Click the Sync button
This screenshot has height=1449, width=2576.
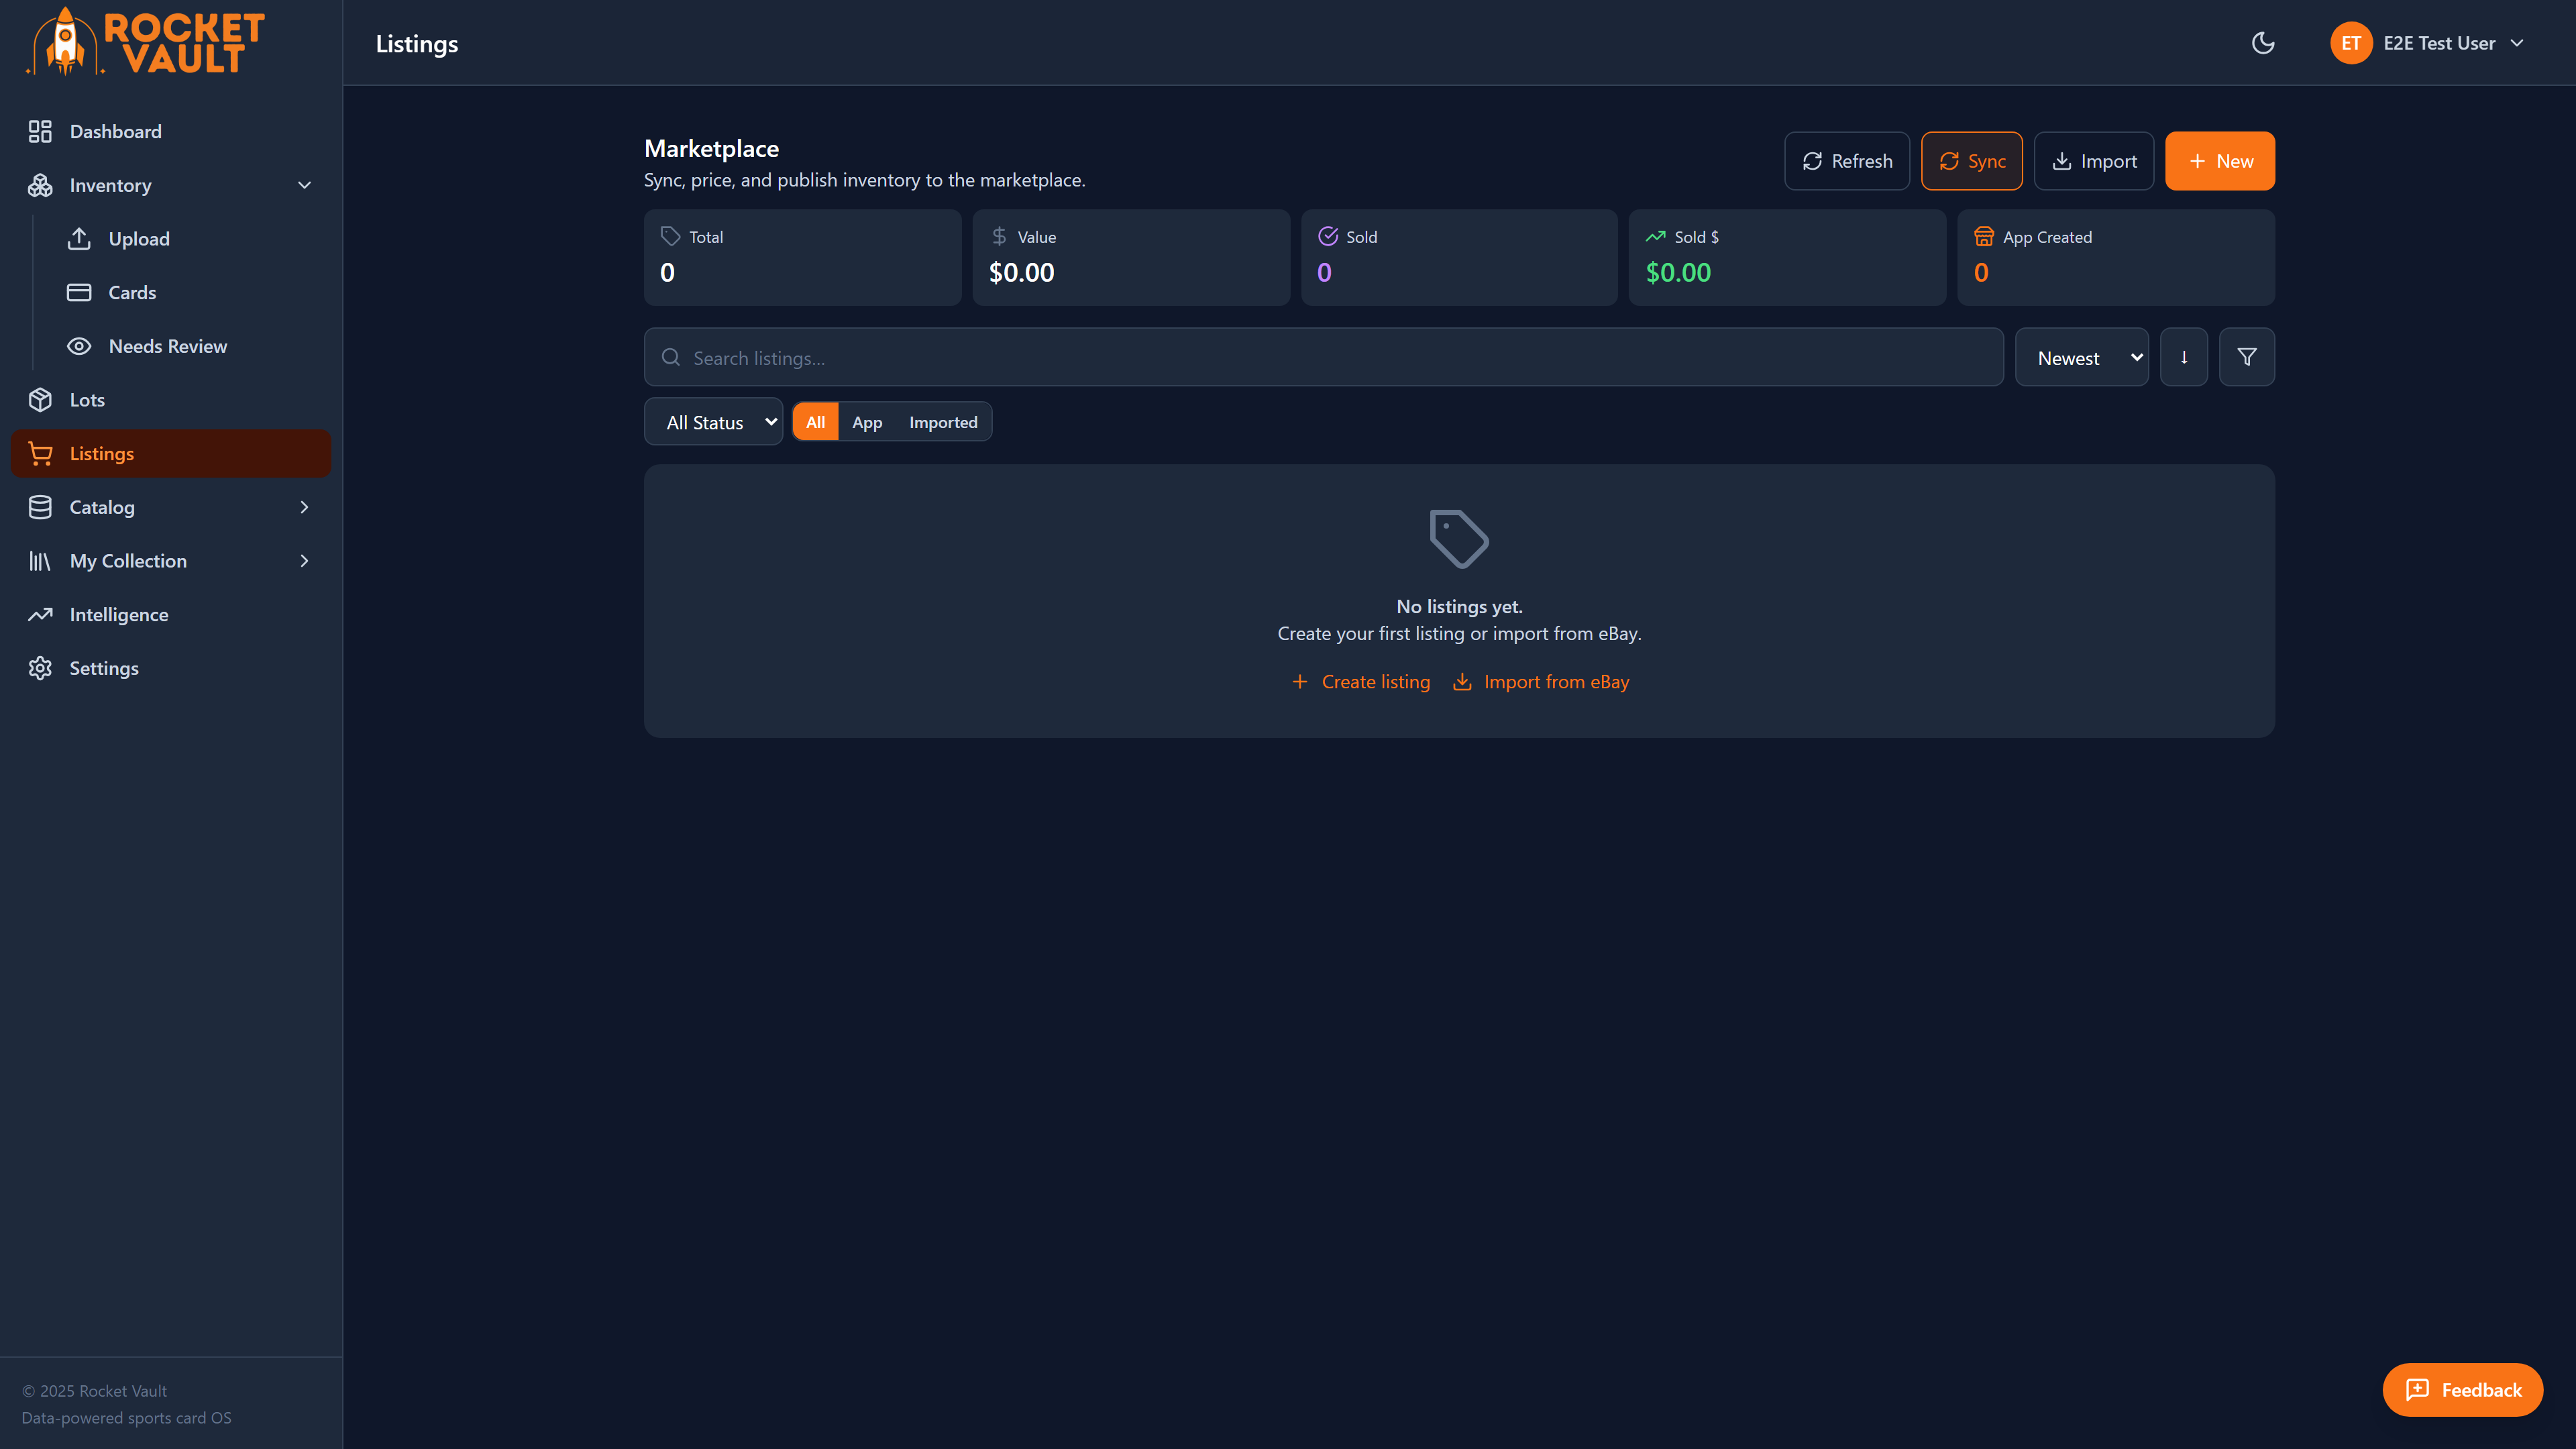pos(1971,160)
